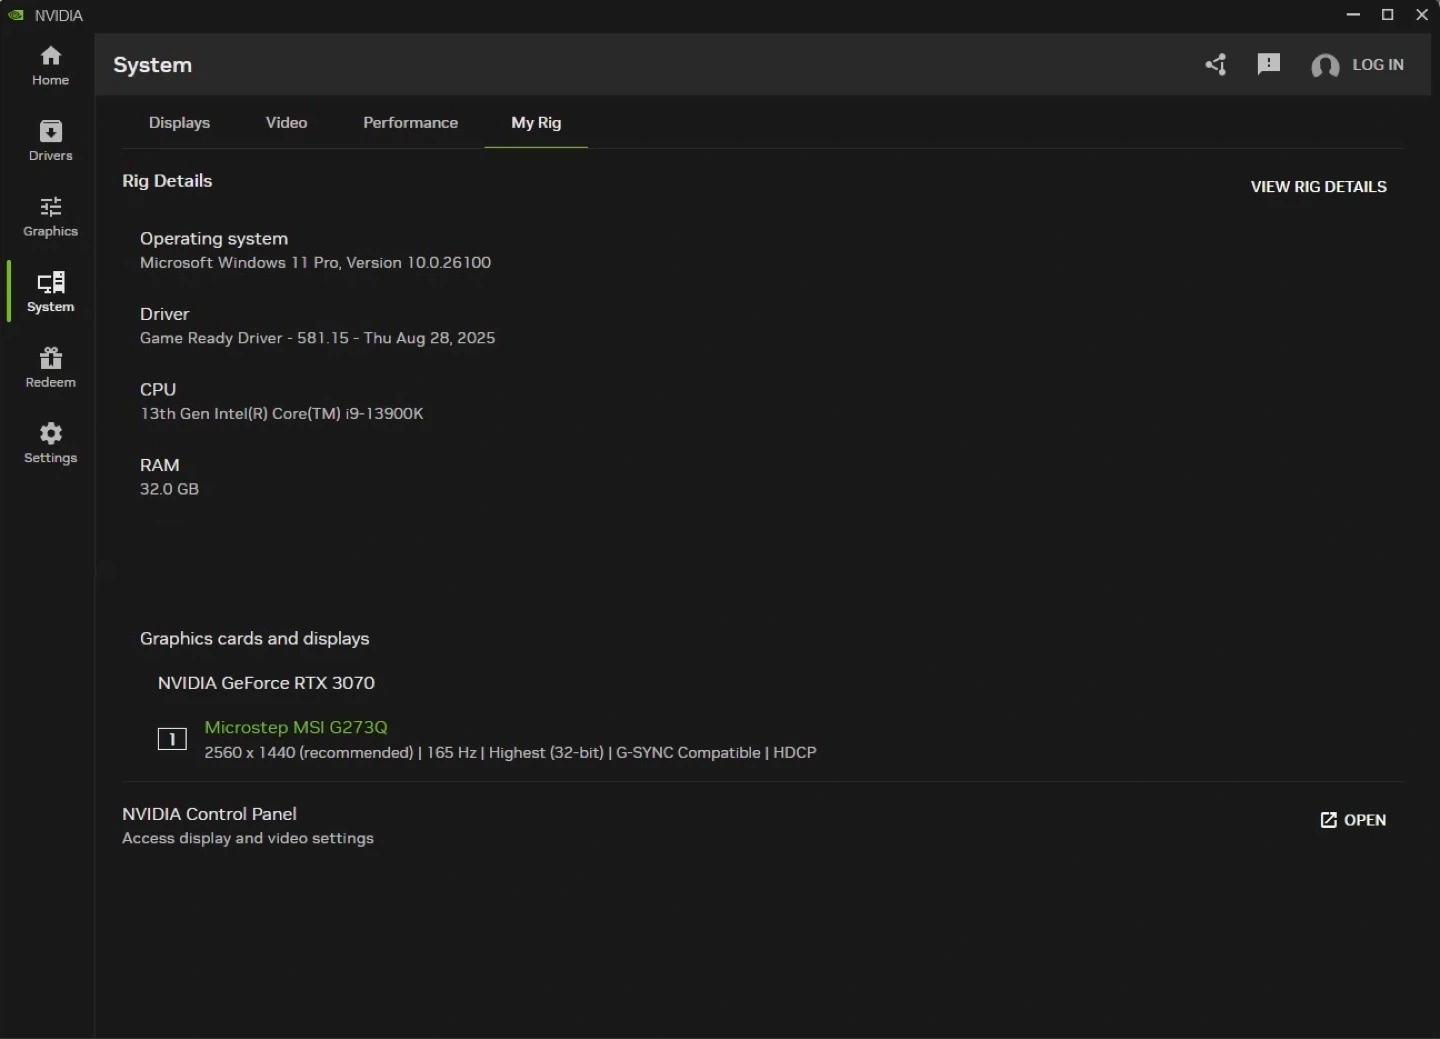Maximize the NVIDIA app window
Image resolution: width=1440 pixels, height=1039 pixels.
[1387, 15]
